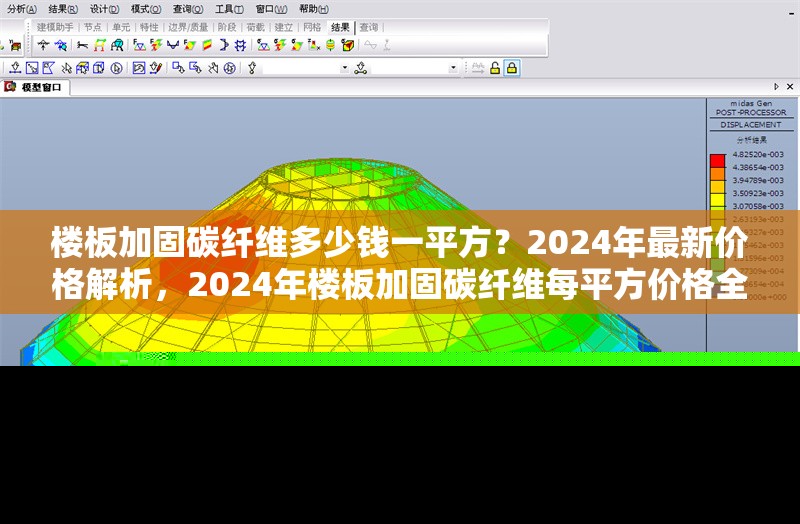This screenshot has height=524, width=800.
Task: Open the 窗口(W) menu
Action: (x=271, y=9)
